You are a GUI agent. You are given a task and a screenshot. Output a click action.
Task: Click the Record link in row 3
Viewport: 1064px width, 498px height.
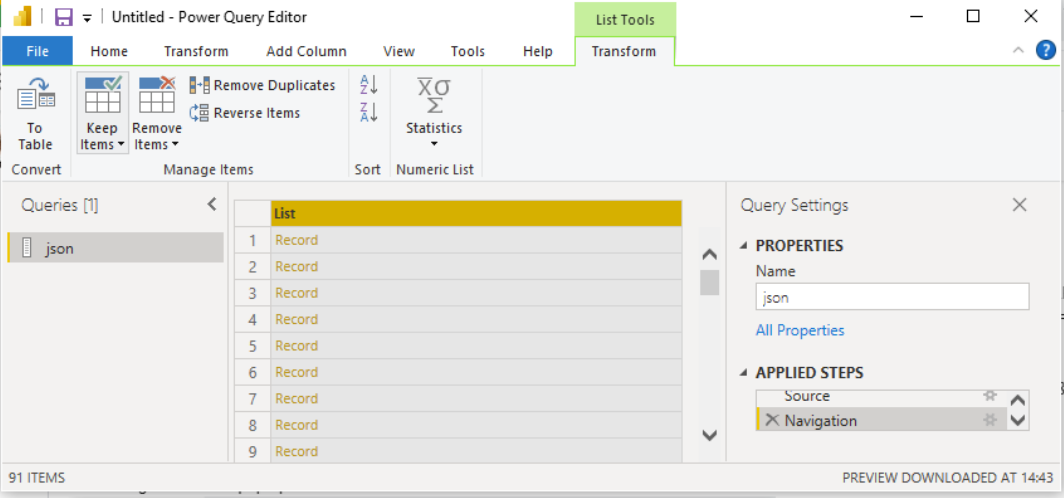coord(297,293)
